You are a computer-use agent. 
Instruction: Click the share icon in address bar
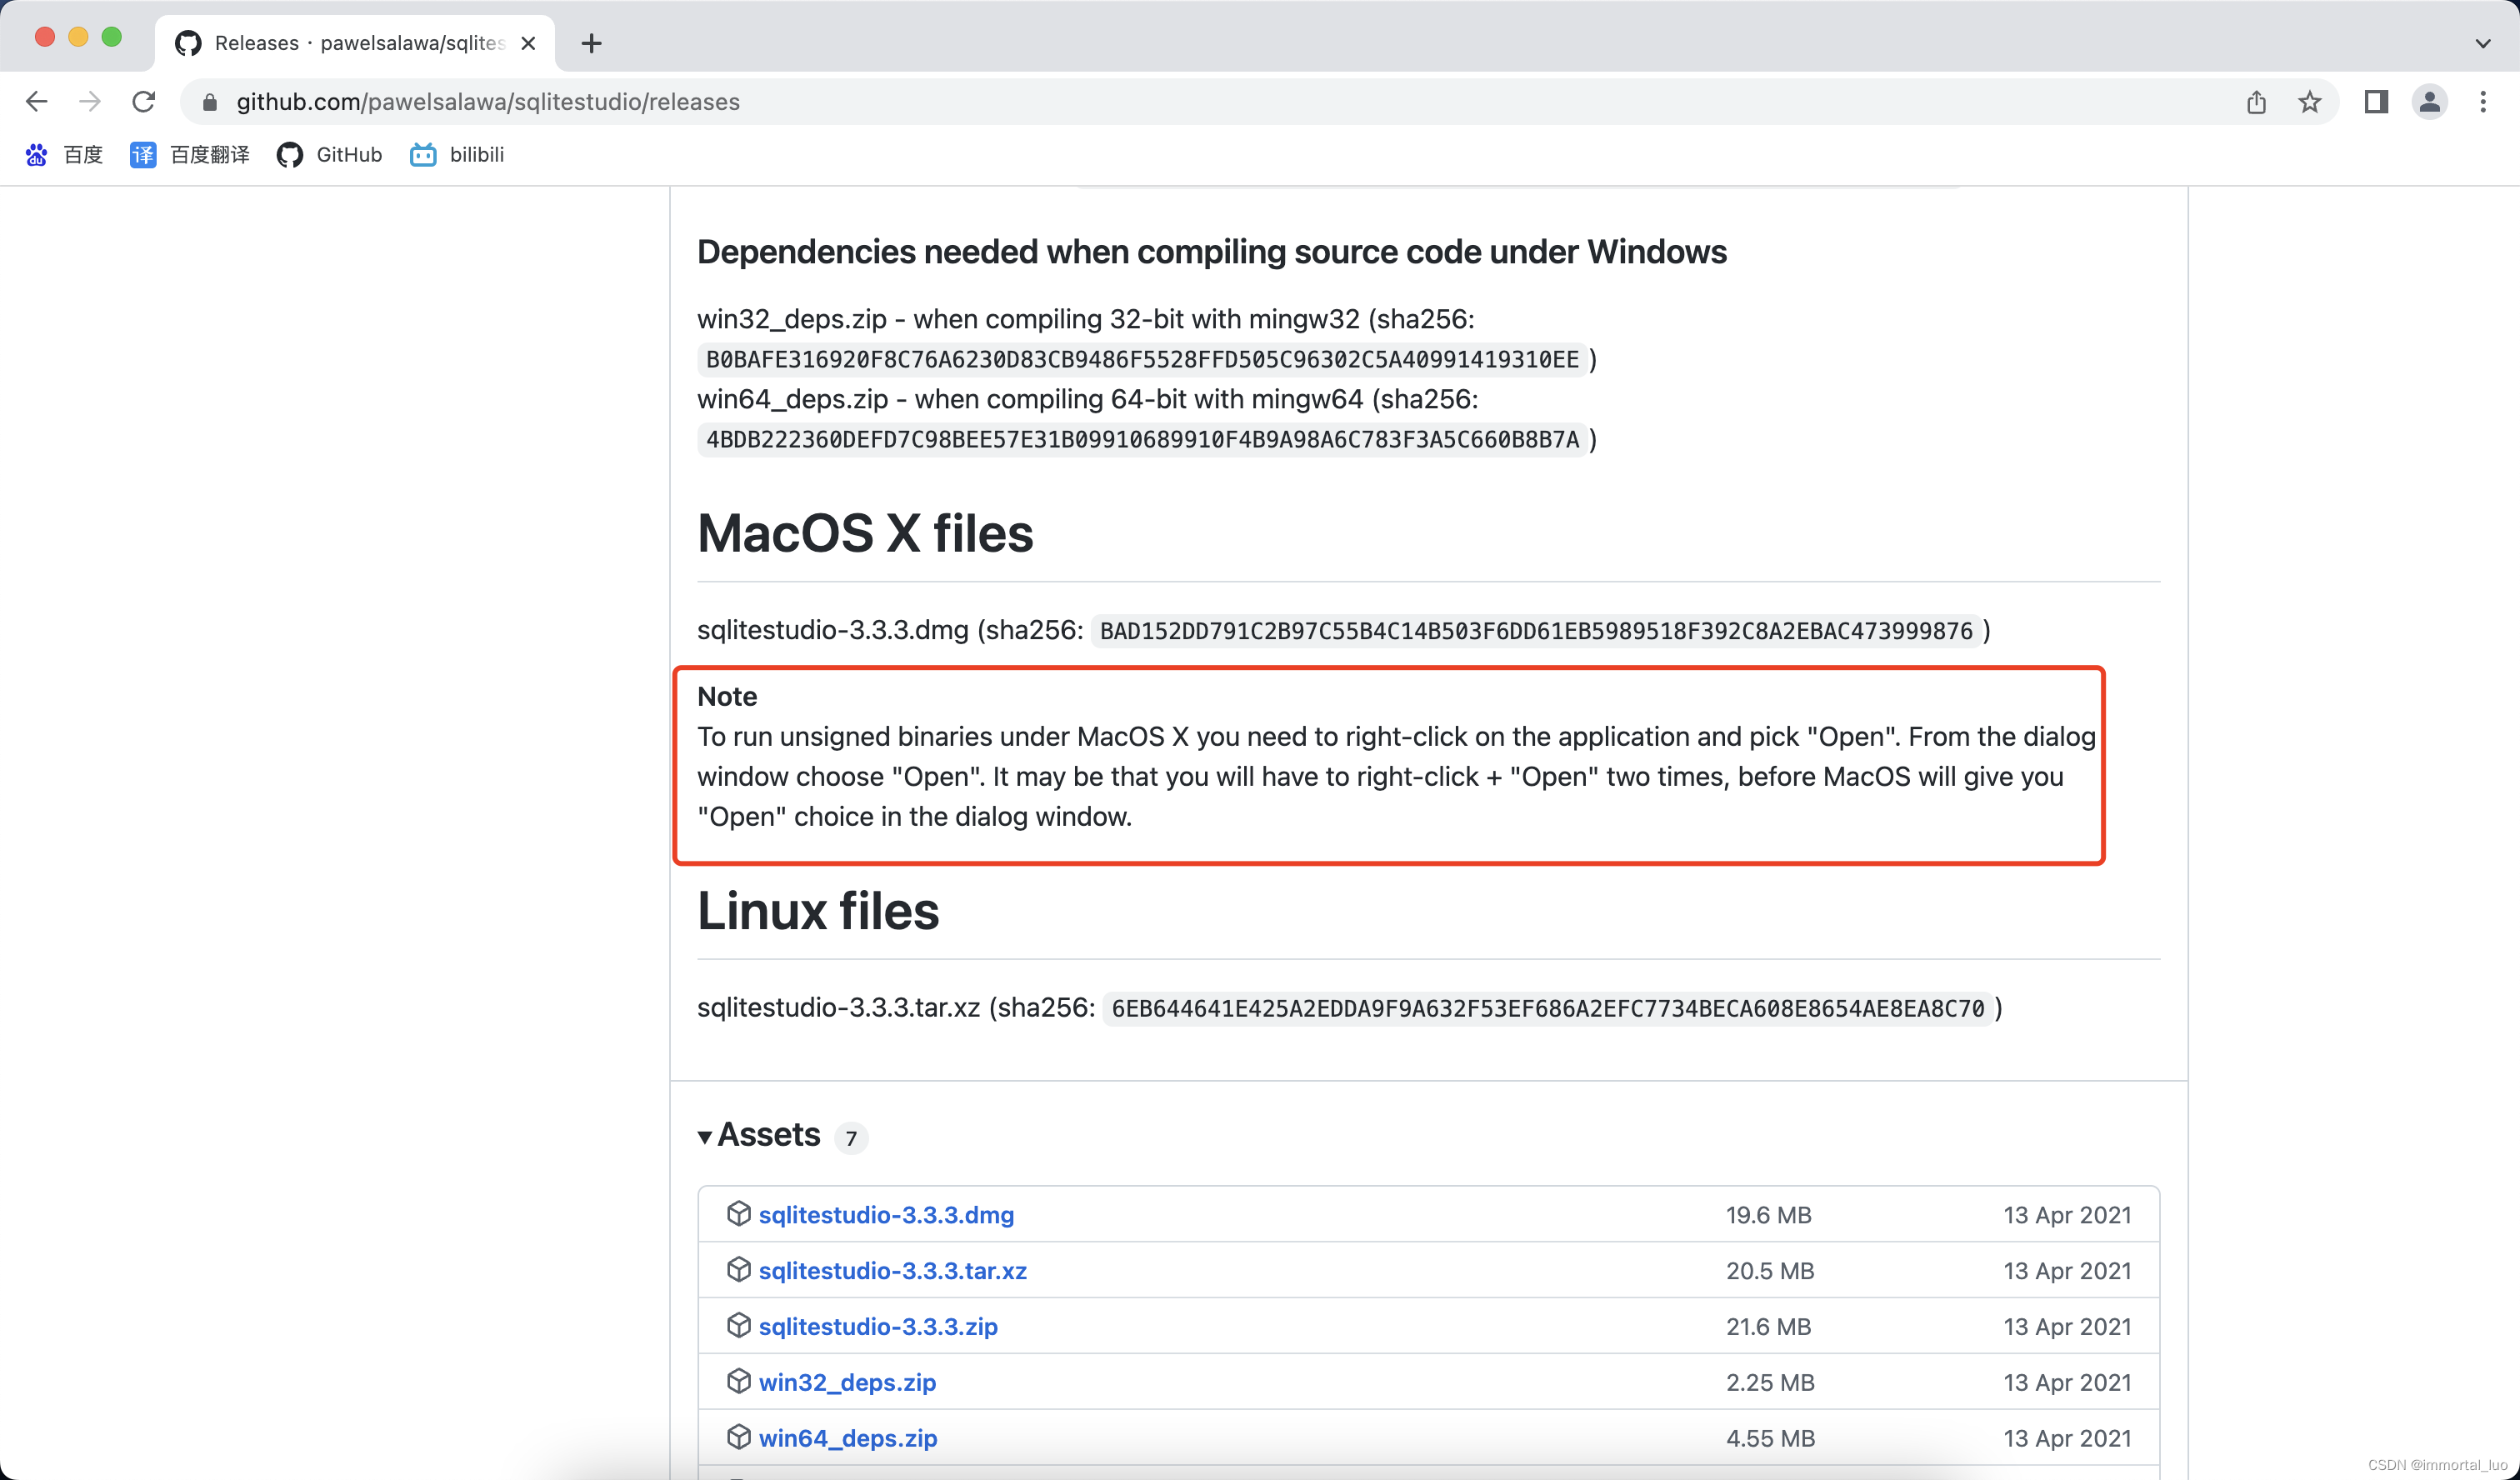2256,102
